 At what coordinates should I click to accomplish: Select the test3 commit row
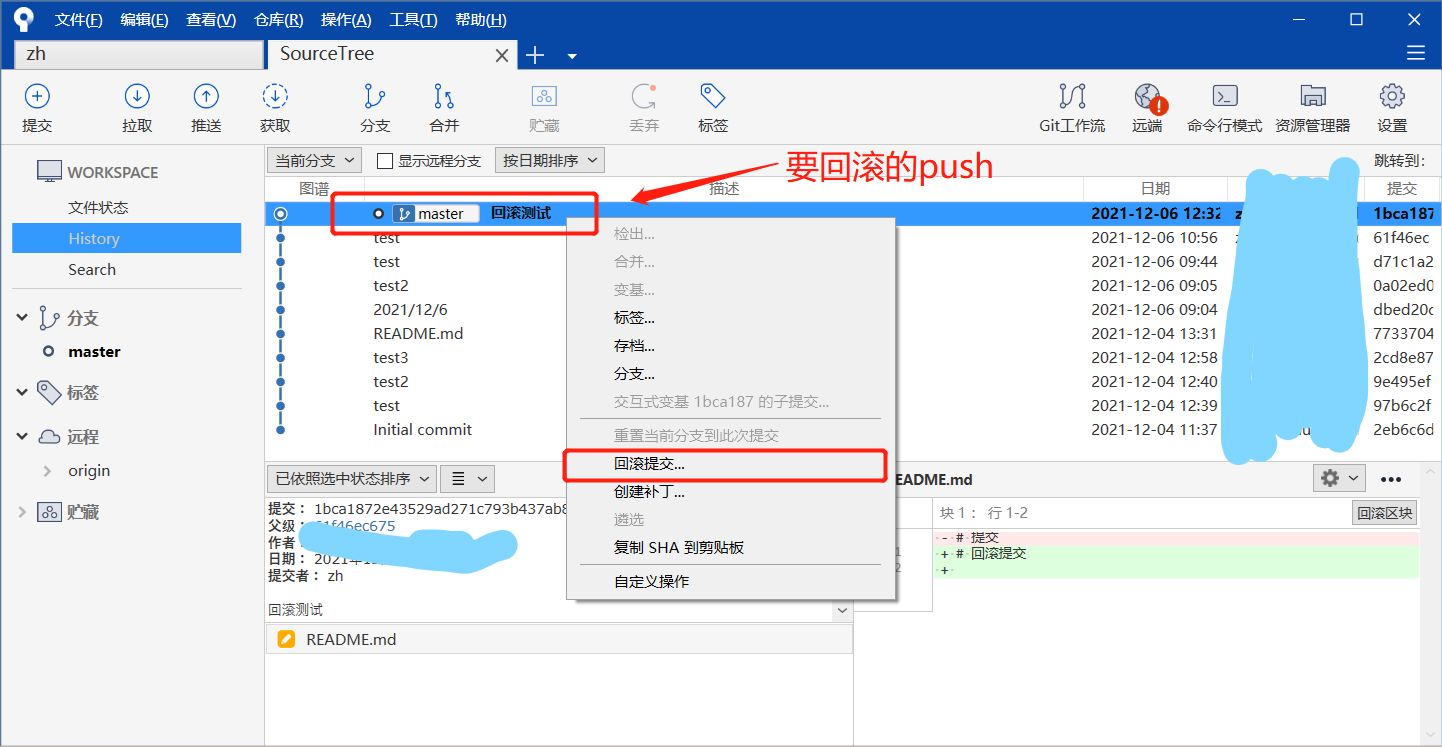pos(854,358)
